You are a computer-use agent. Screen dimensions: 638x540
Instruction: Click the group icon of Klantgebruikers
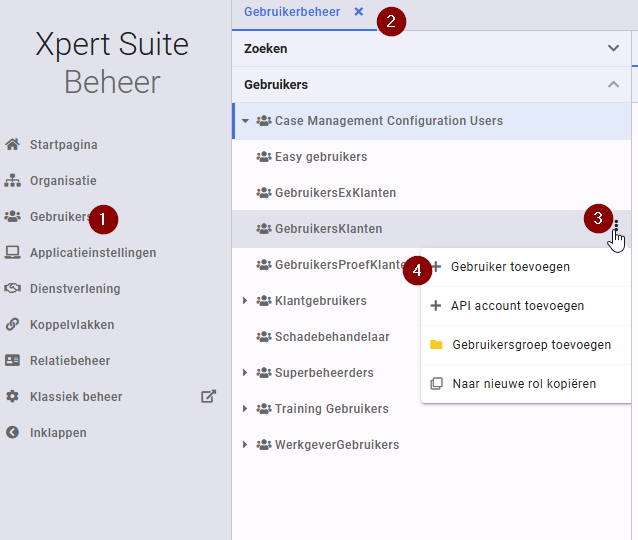264,301
